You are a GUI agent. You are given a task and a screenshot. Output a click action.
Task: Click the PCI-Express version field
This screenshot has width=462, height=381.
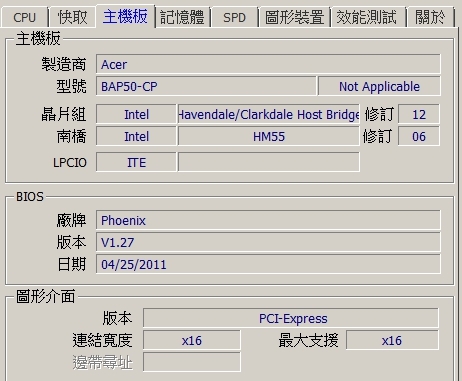tap(291, 318)
